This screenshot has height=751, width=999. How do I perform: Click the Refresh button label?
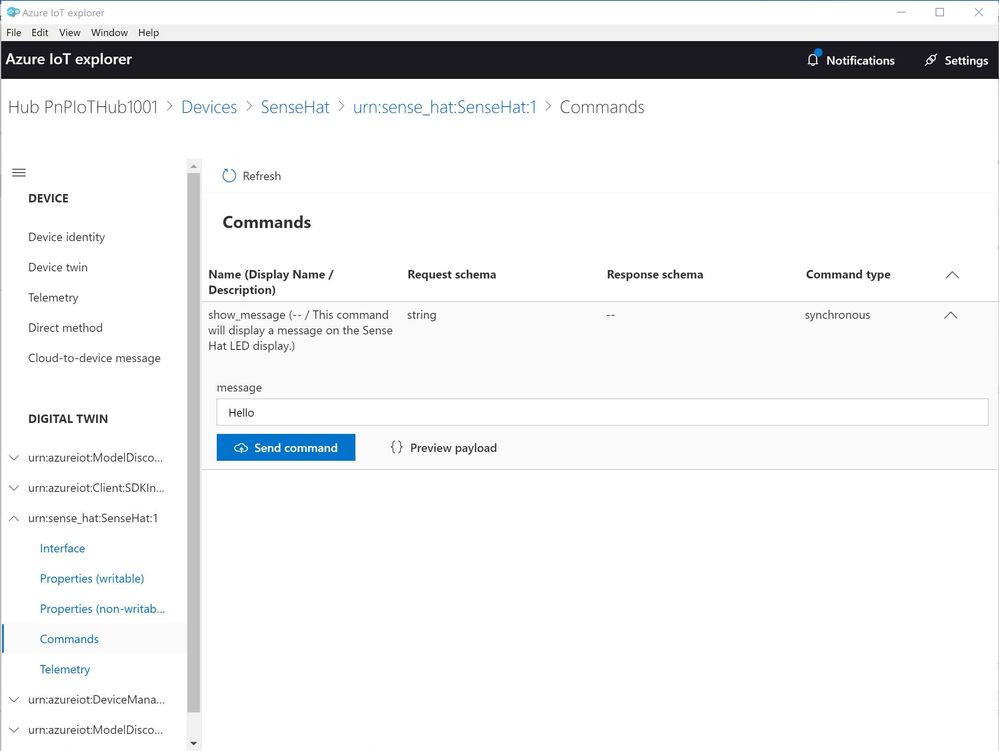[x=261, y=176]
